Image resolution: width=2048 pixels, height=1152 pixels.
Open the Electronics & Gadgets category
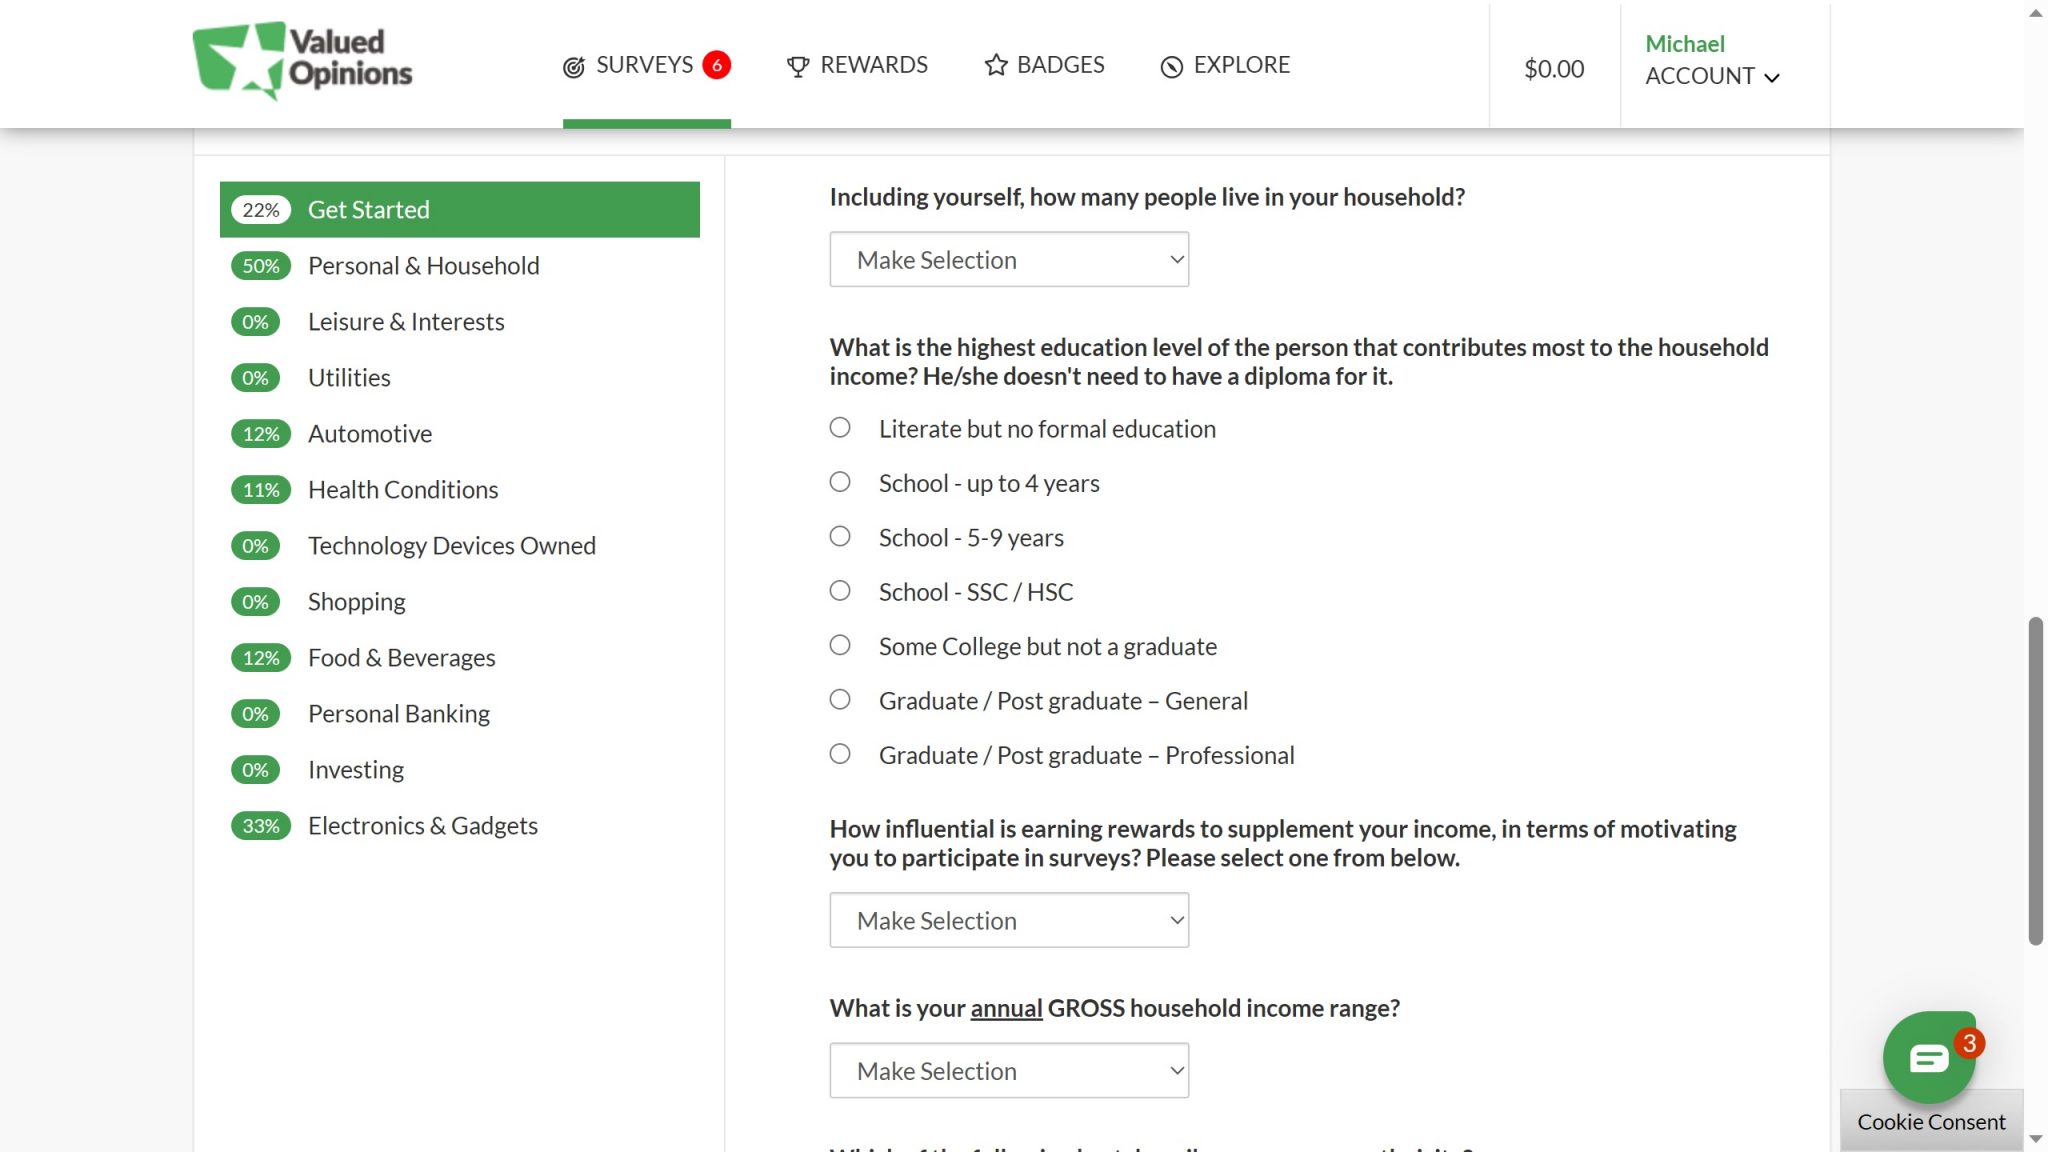422,825
